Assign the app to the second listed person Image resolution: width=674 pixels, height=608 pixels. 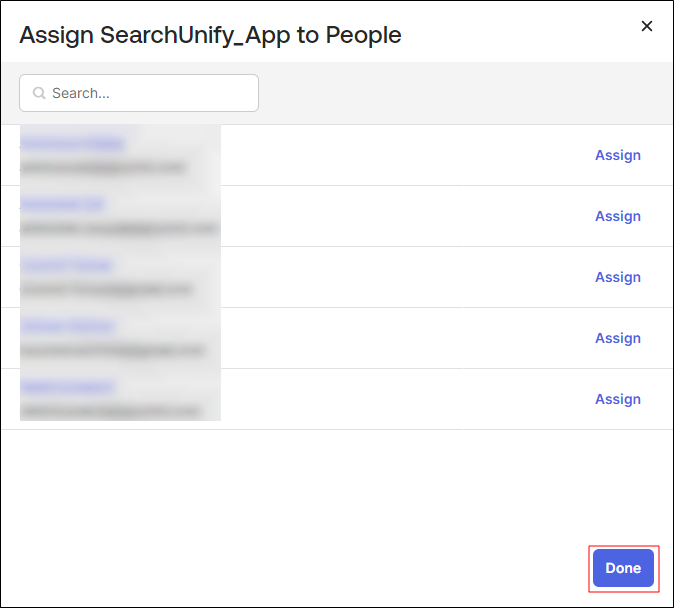(x=618, y=216)
